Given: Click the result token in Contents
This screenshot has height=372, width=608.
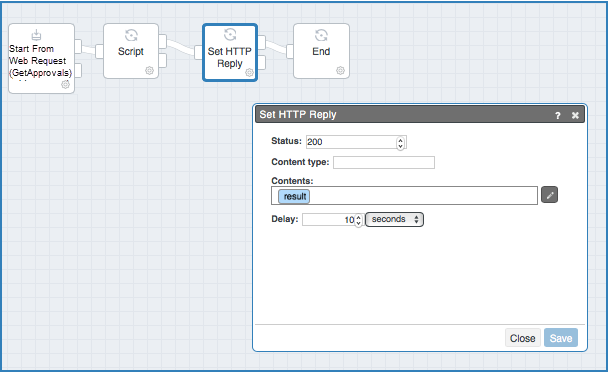Looking at the screenshot, I should coord(294,196).
